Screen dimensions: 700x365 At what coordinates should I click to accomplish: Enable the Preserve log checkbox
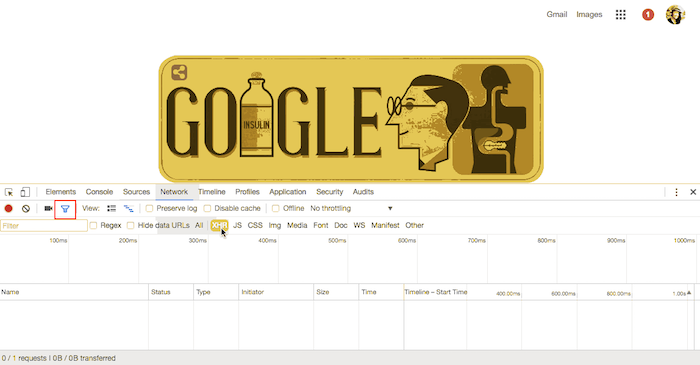tap(150, 208)
